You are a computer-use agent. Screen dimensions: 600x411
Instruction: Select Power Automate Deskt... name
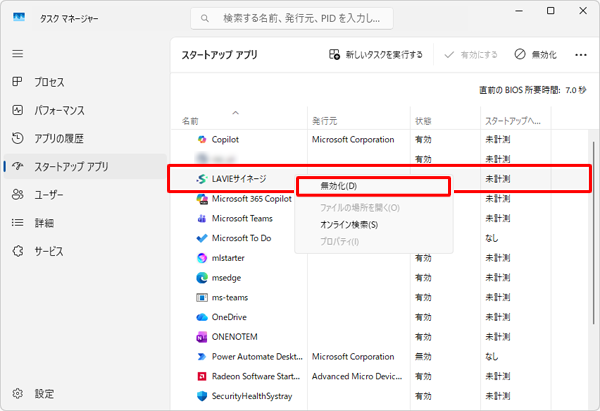[x=257, y=357]
